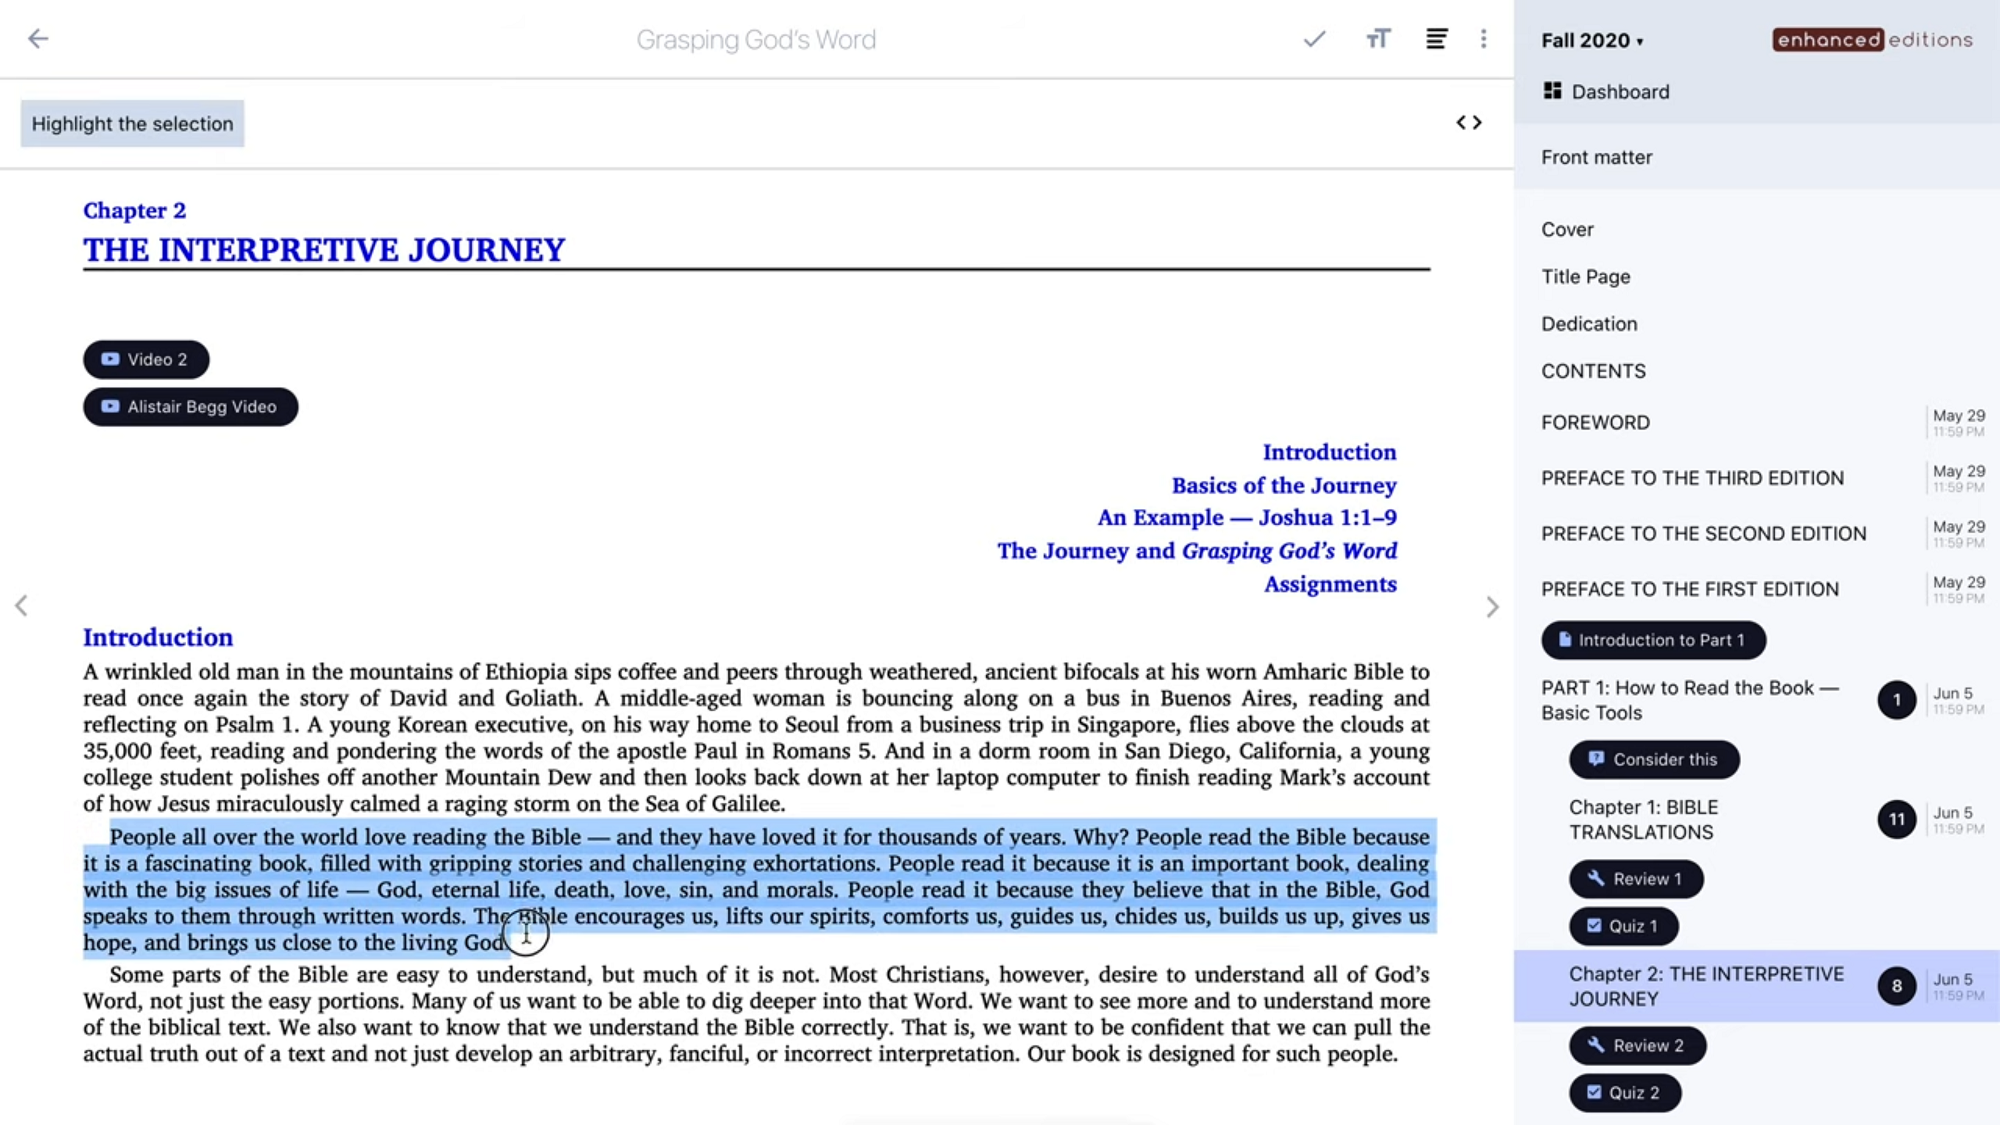Open Quiz 2
Image resolution: width=2000 pixels, height=1125 pixels.
1624,1093
